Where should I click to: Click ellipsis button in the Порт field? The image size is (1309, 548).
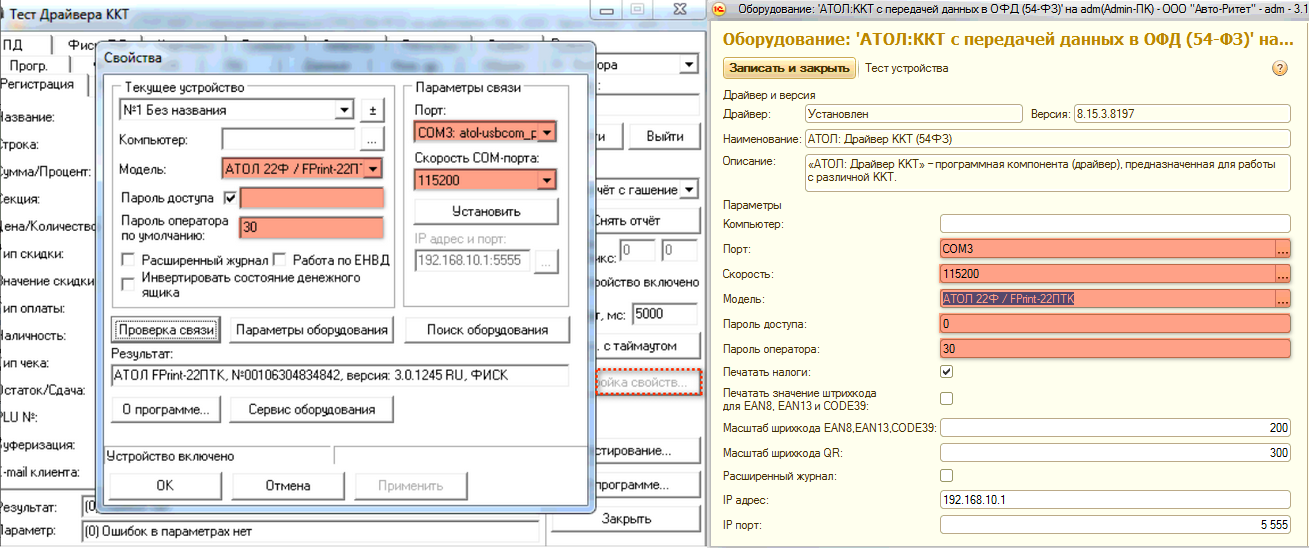[1282, 248]
